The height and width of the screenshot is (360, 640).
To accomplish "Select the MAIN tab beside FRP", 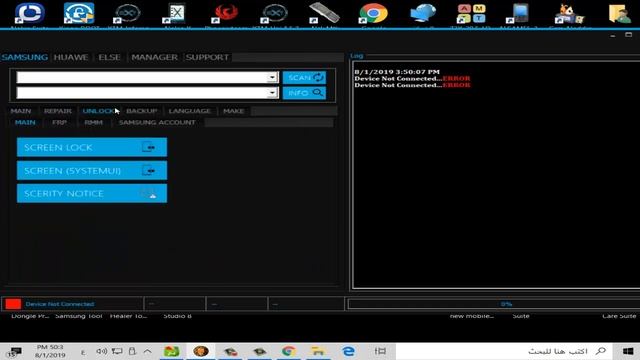I will 25,122.
